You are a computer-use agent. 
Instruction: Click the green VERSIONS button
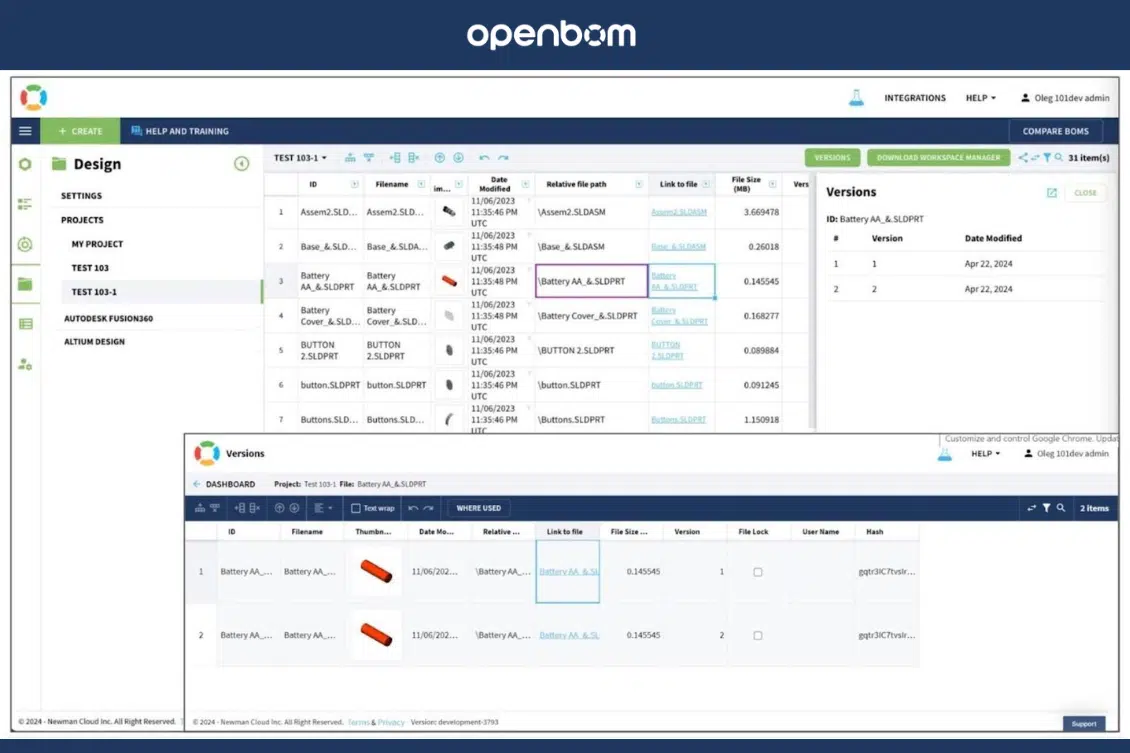pos(832,158)
